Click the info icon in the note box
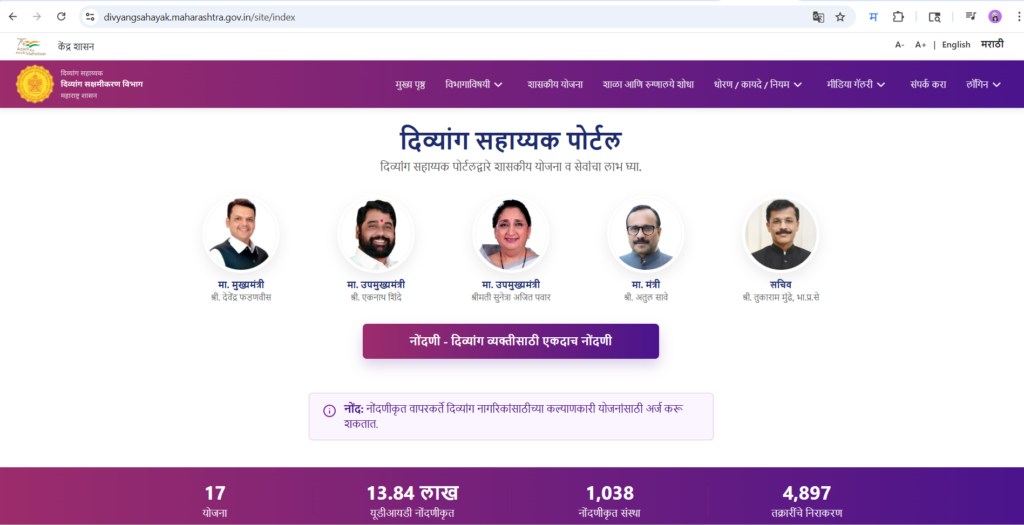 coord(330,411)
